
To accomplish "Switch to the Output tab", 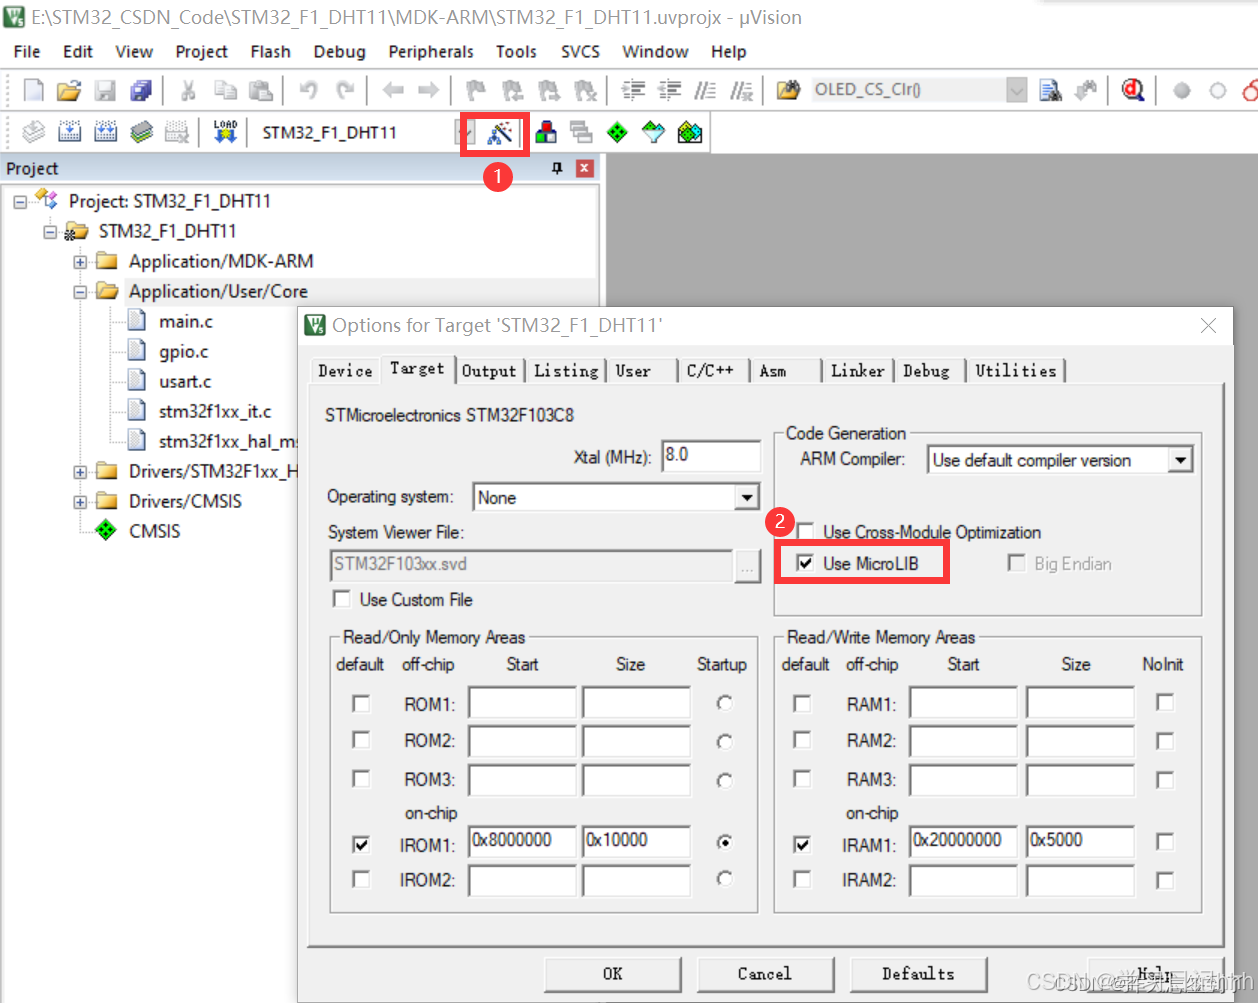I will click(x=489, y=371).
